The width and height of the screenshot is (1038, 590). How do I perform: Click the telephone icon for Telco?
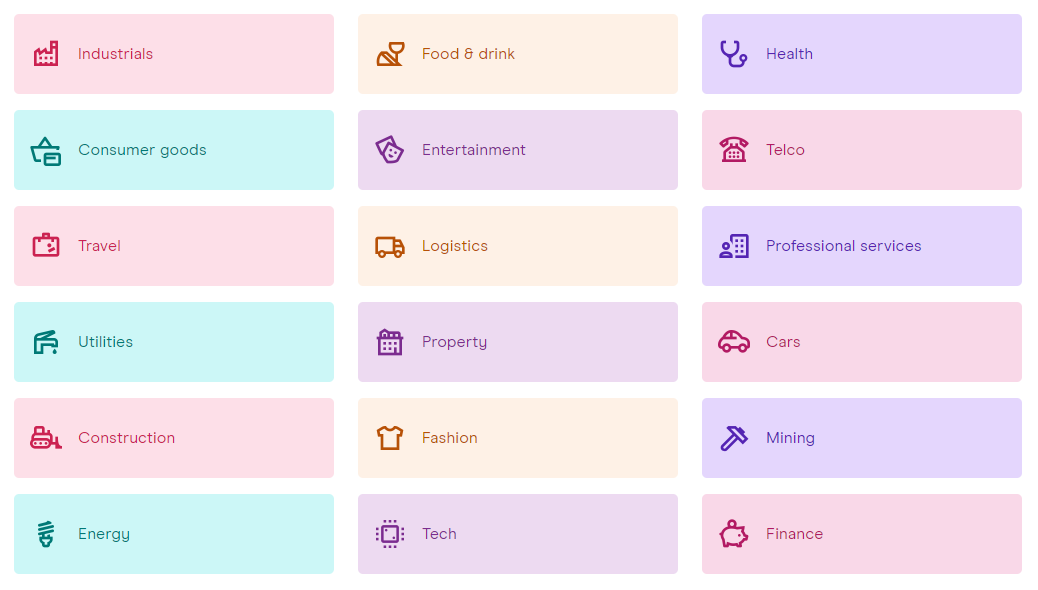point(733,150)
